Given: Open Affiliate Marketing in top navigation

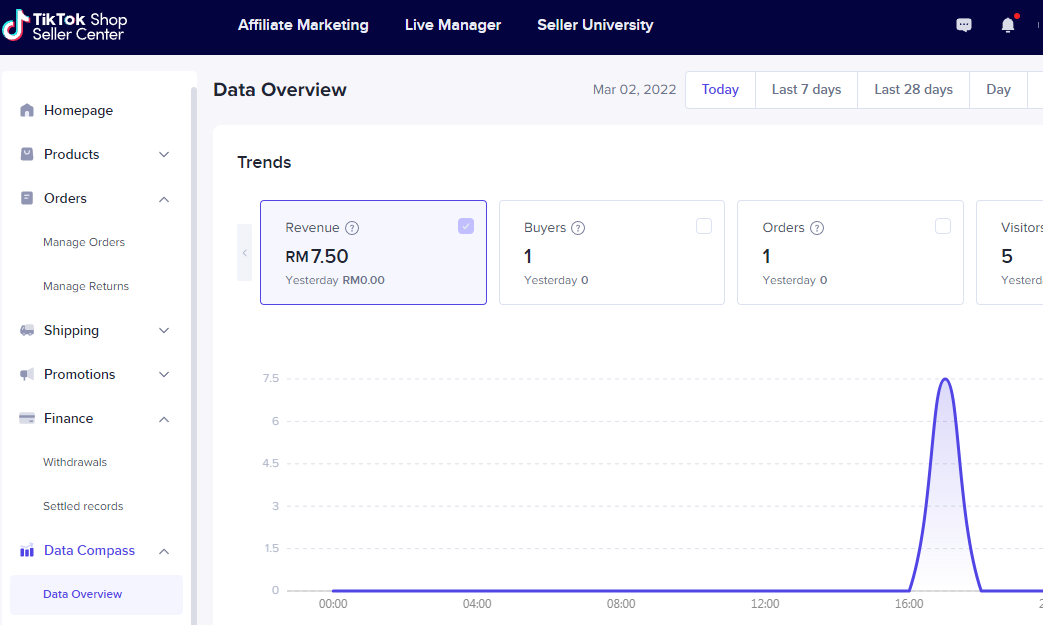Looking at the screenshot, I should (x=303, y=25).
